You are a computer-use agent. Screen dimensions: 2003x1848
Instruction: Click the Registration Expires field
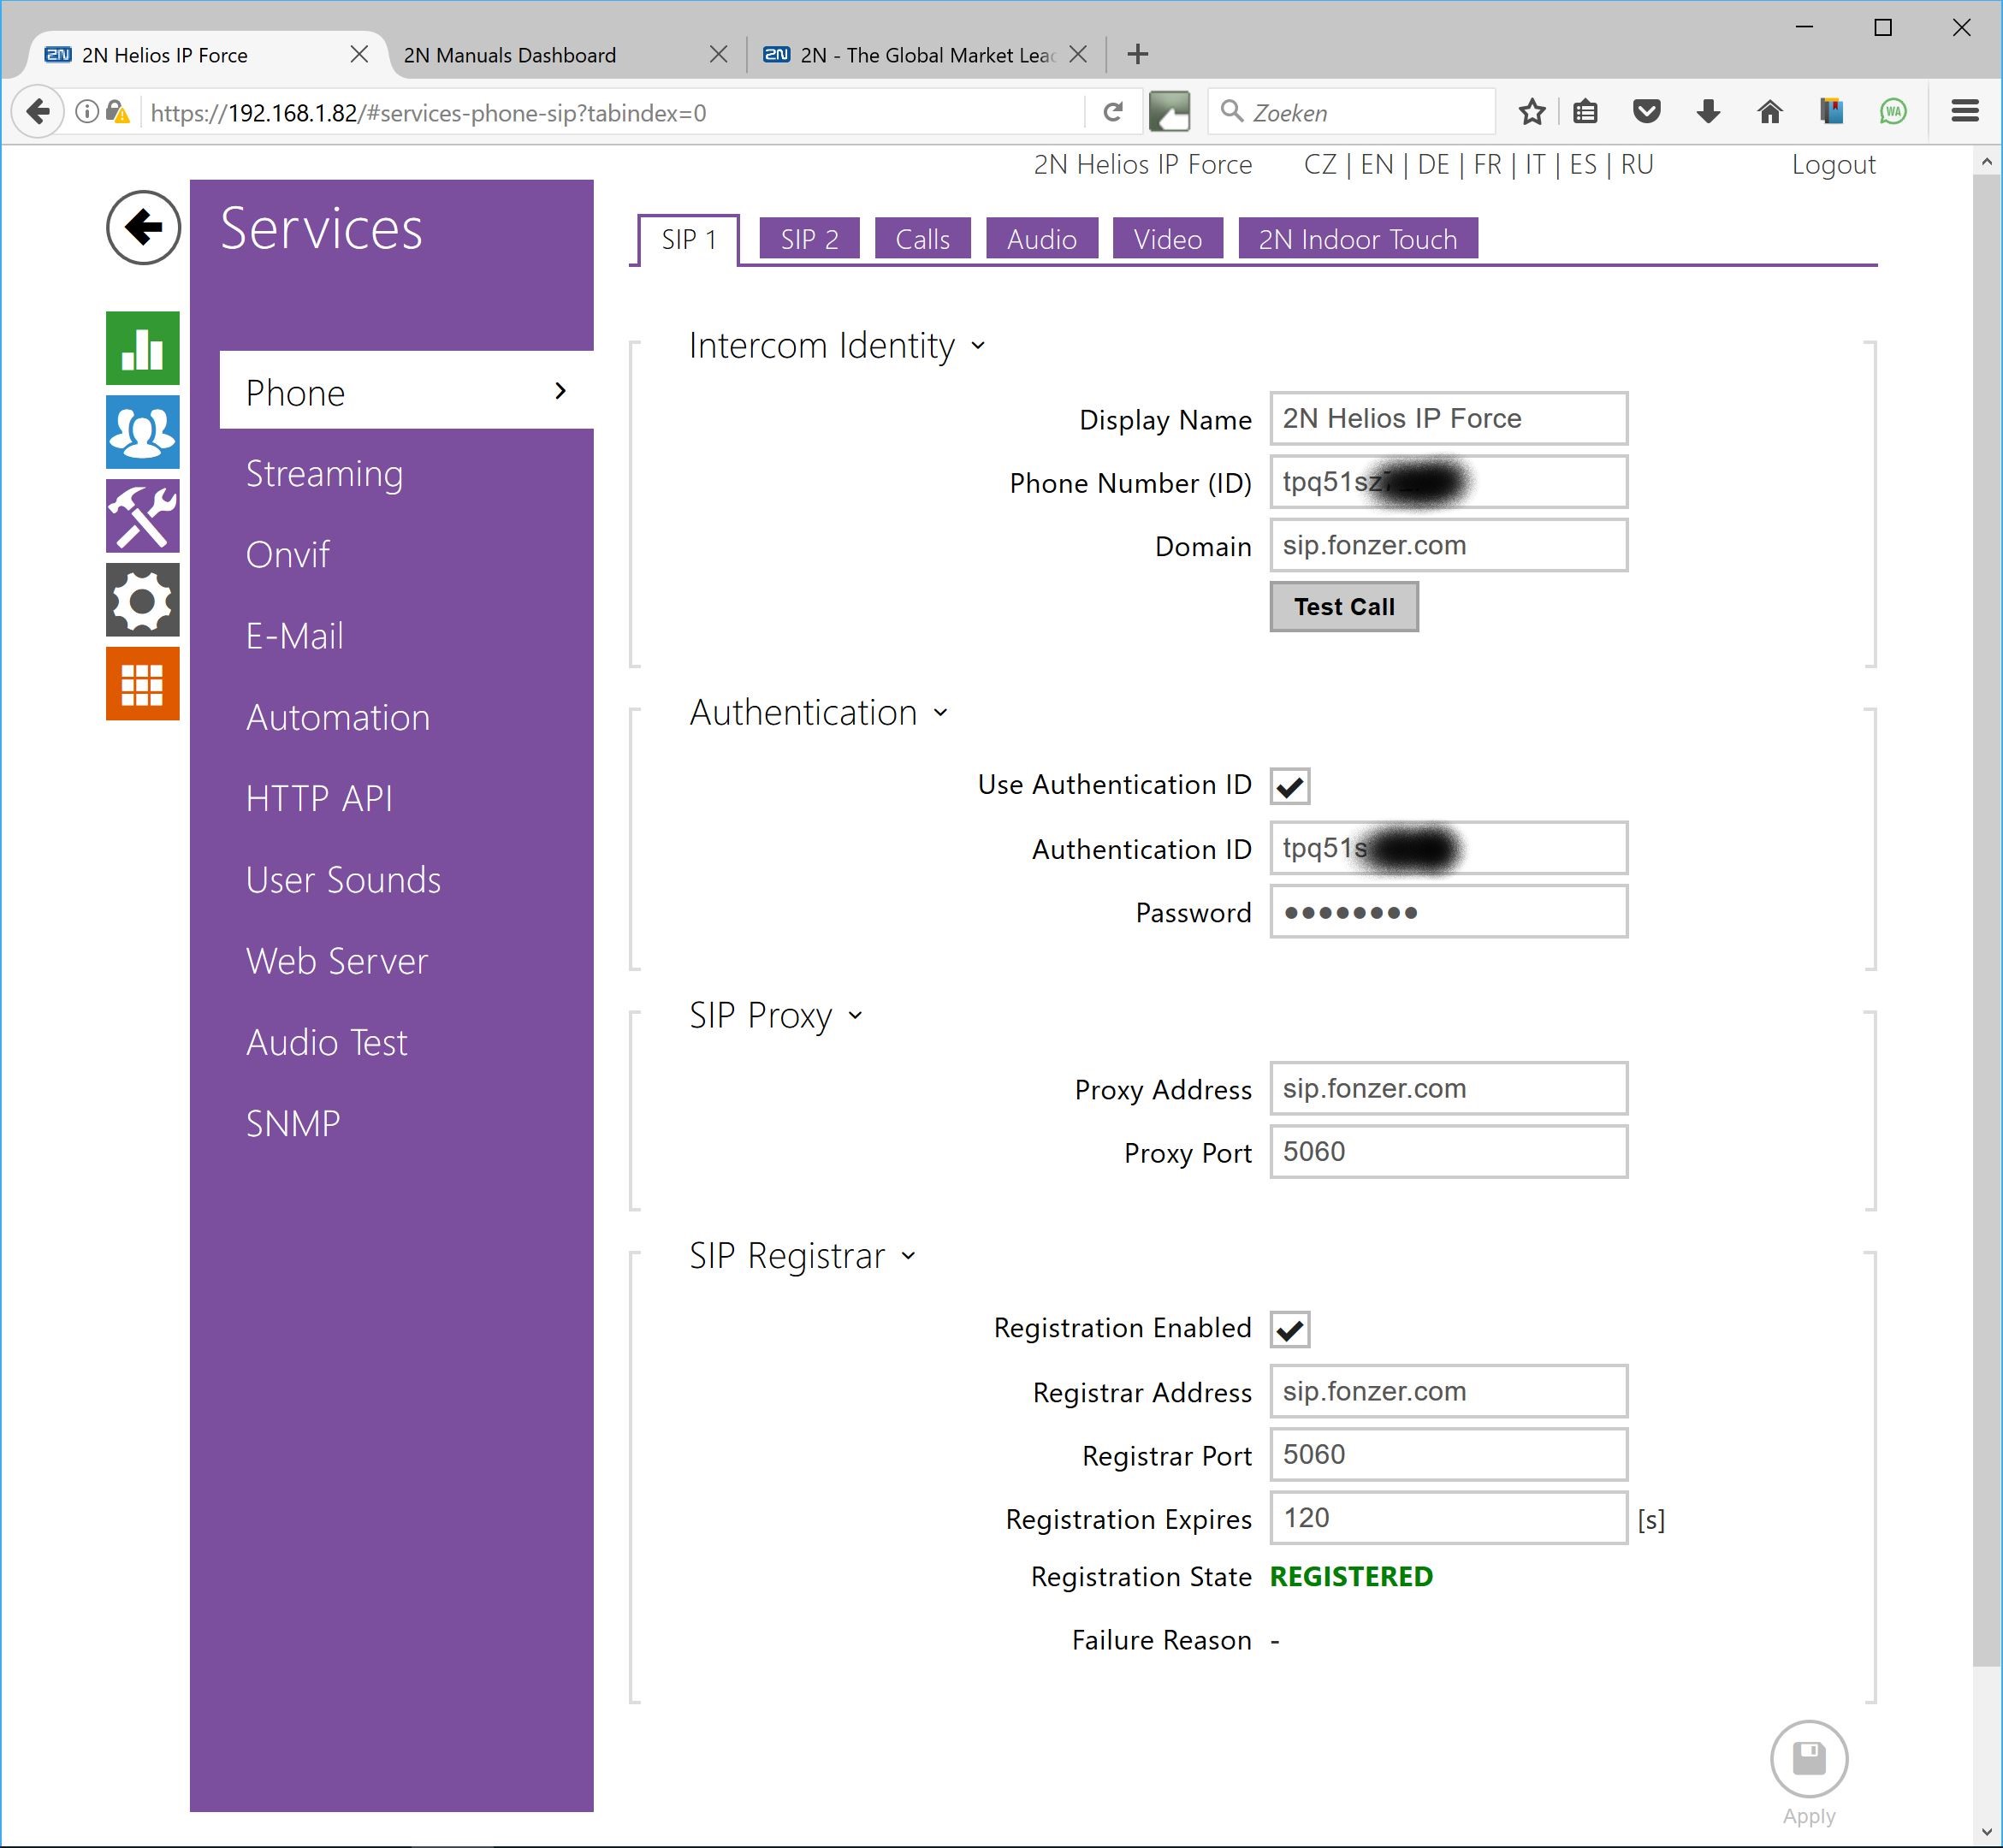coord(1448,1517)
